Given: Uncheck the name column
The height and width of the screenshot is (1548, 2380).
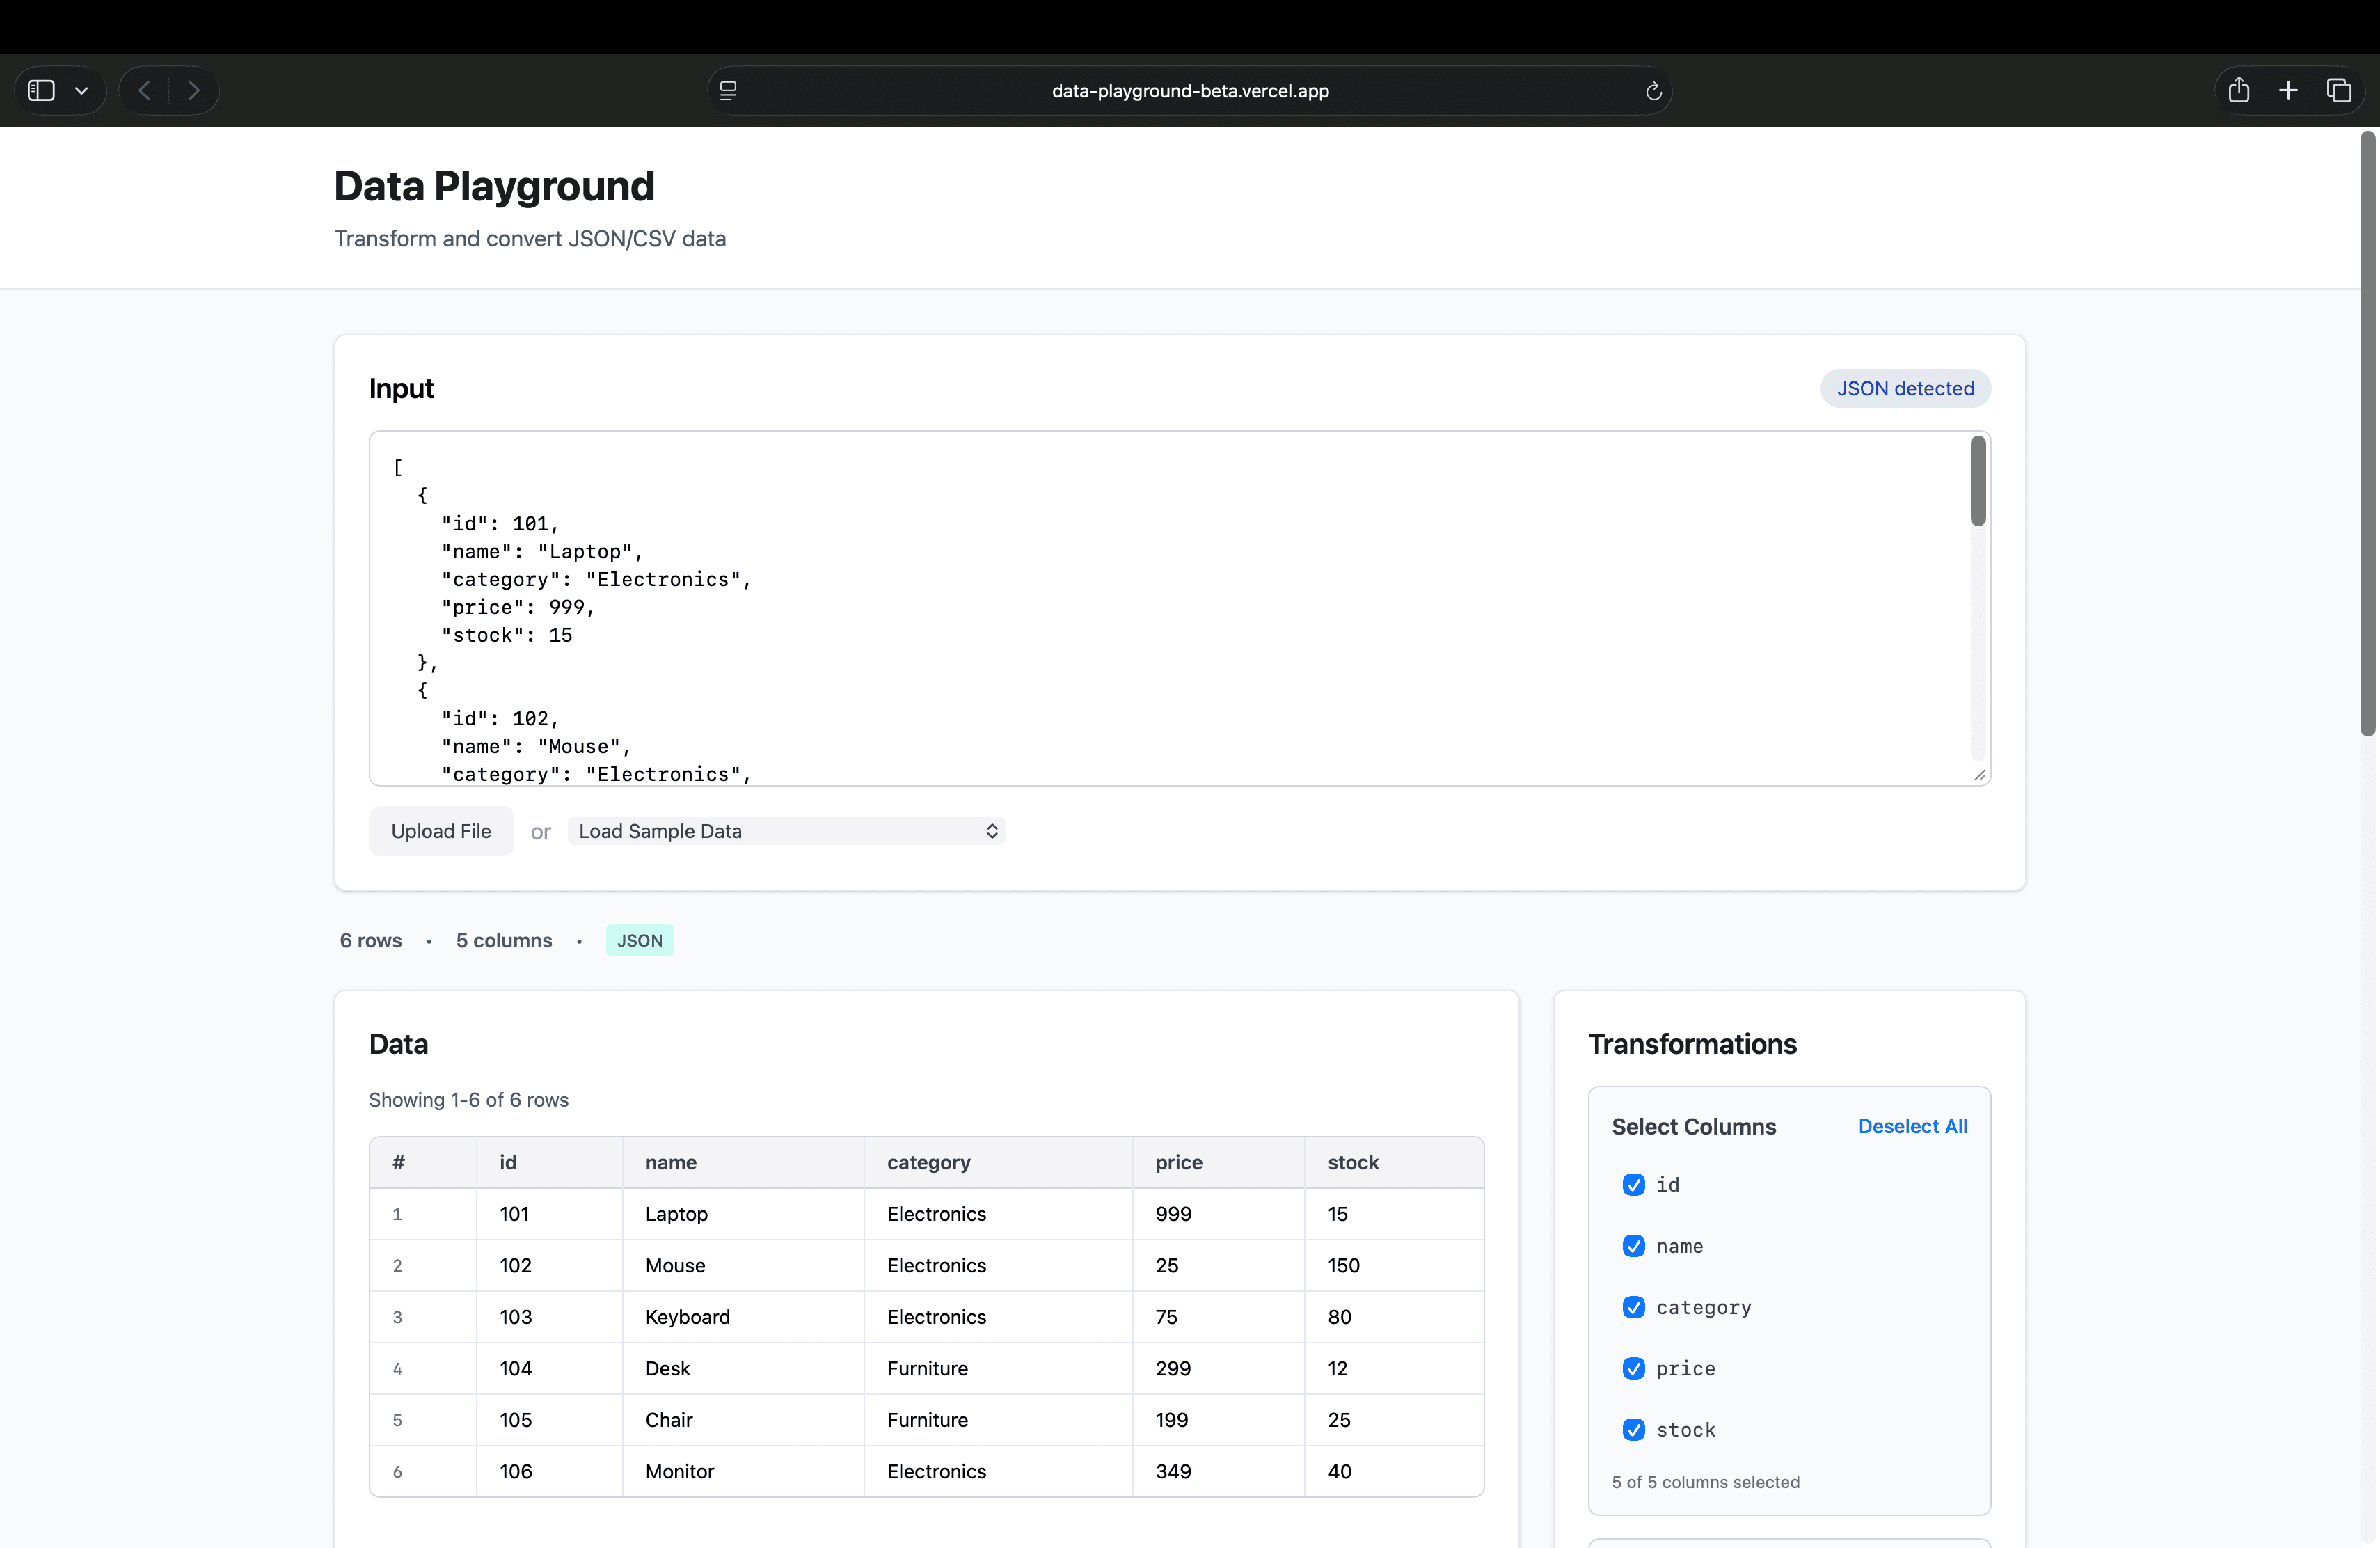Looking at the screenshot, I should [x=1633, y=1246].
